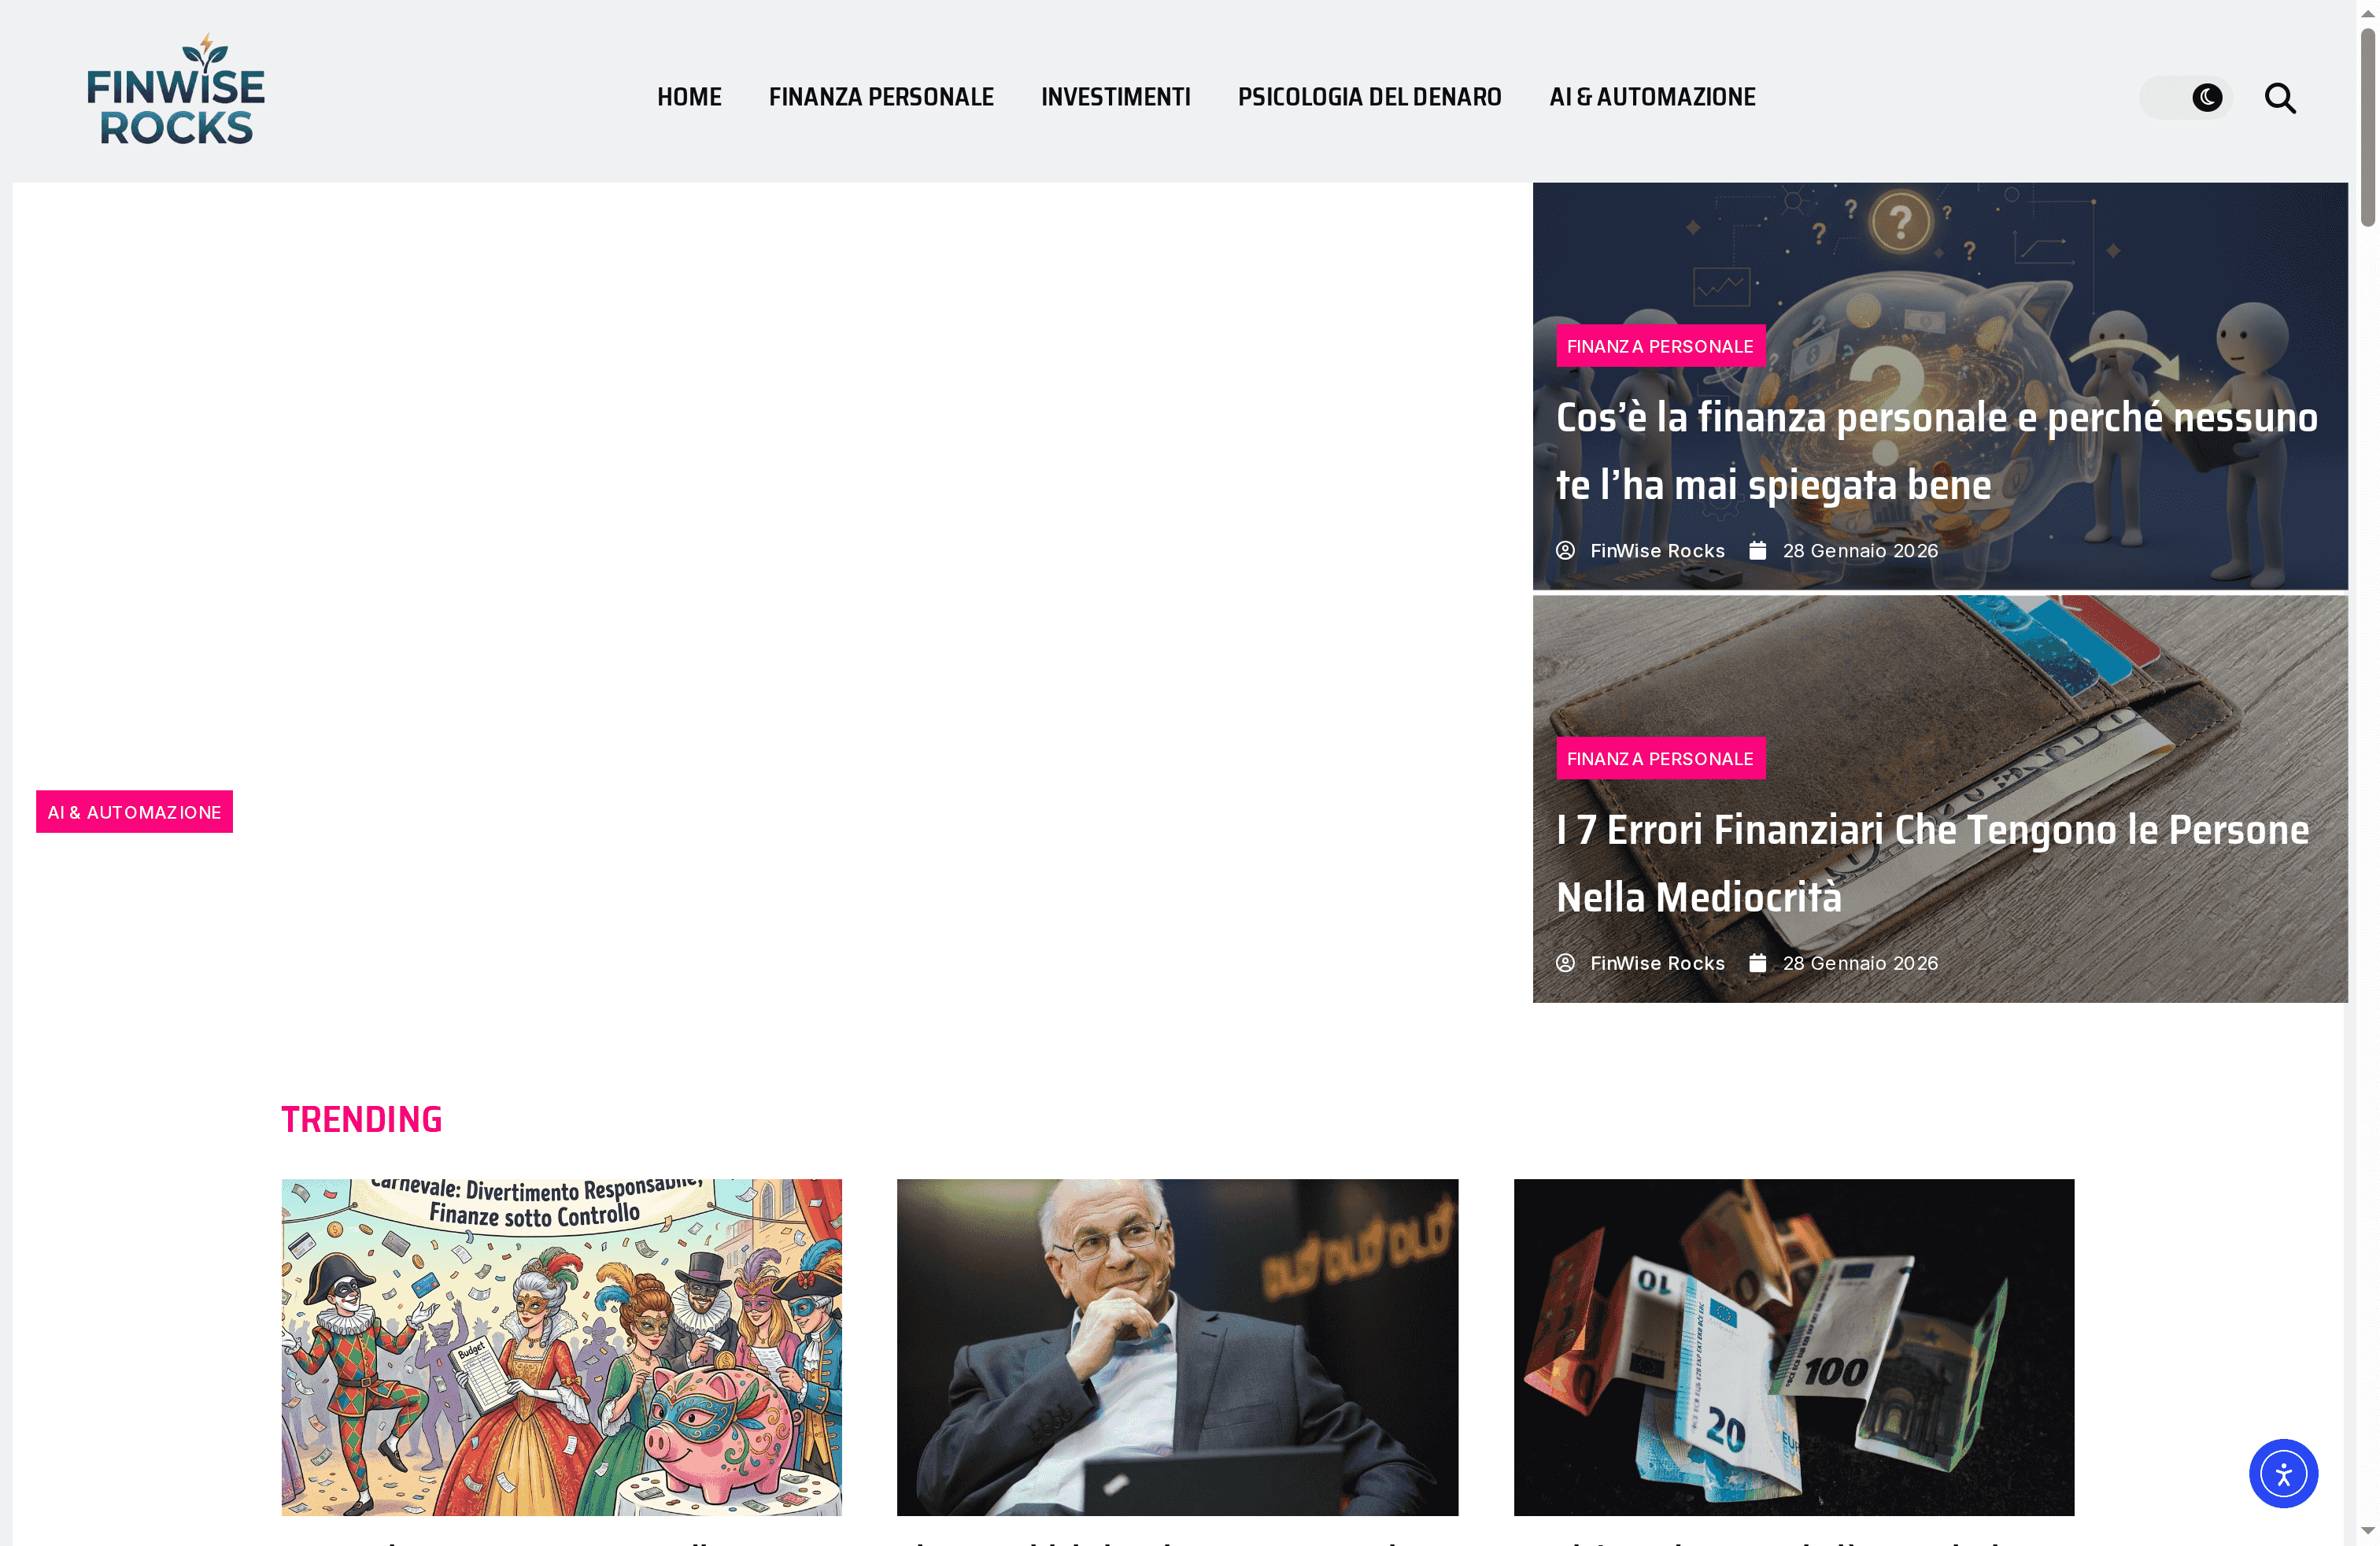2380x1546 pixels.
Task: Open PSICOLOGIA DEL DENARO menu item
Action: [x=1369, y=97]
